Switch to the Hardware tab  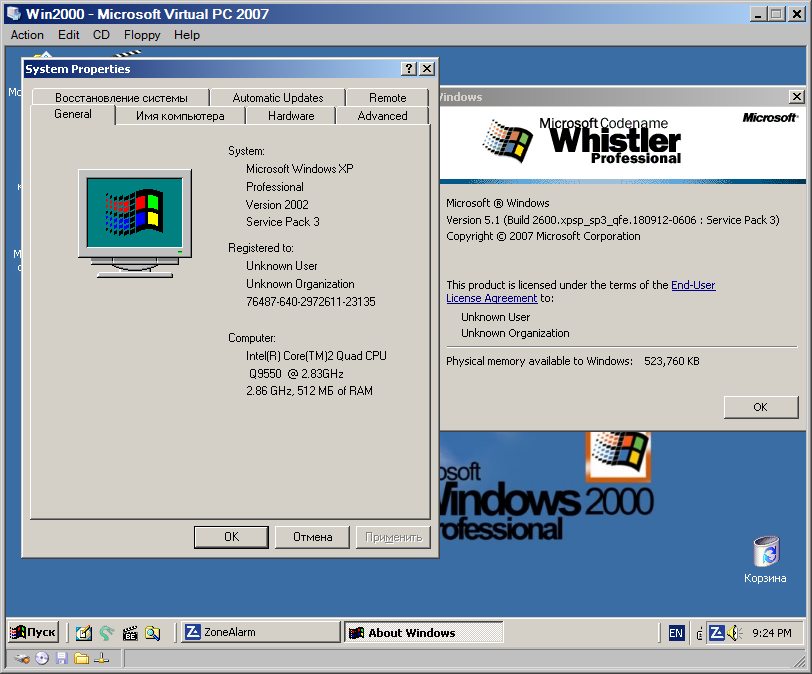coord(291,116)
